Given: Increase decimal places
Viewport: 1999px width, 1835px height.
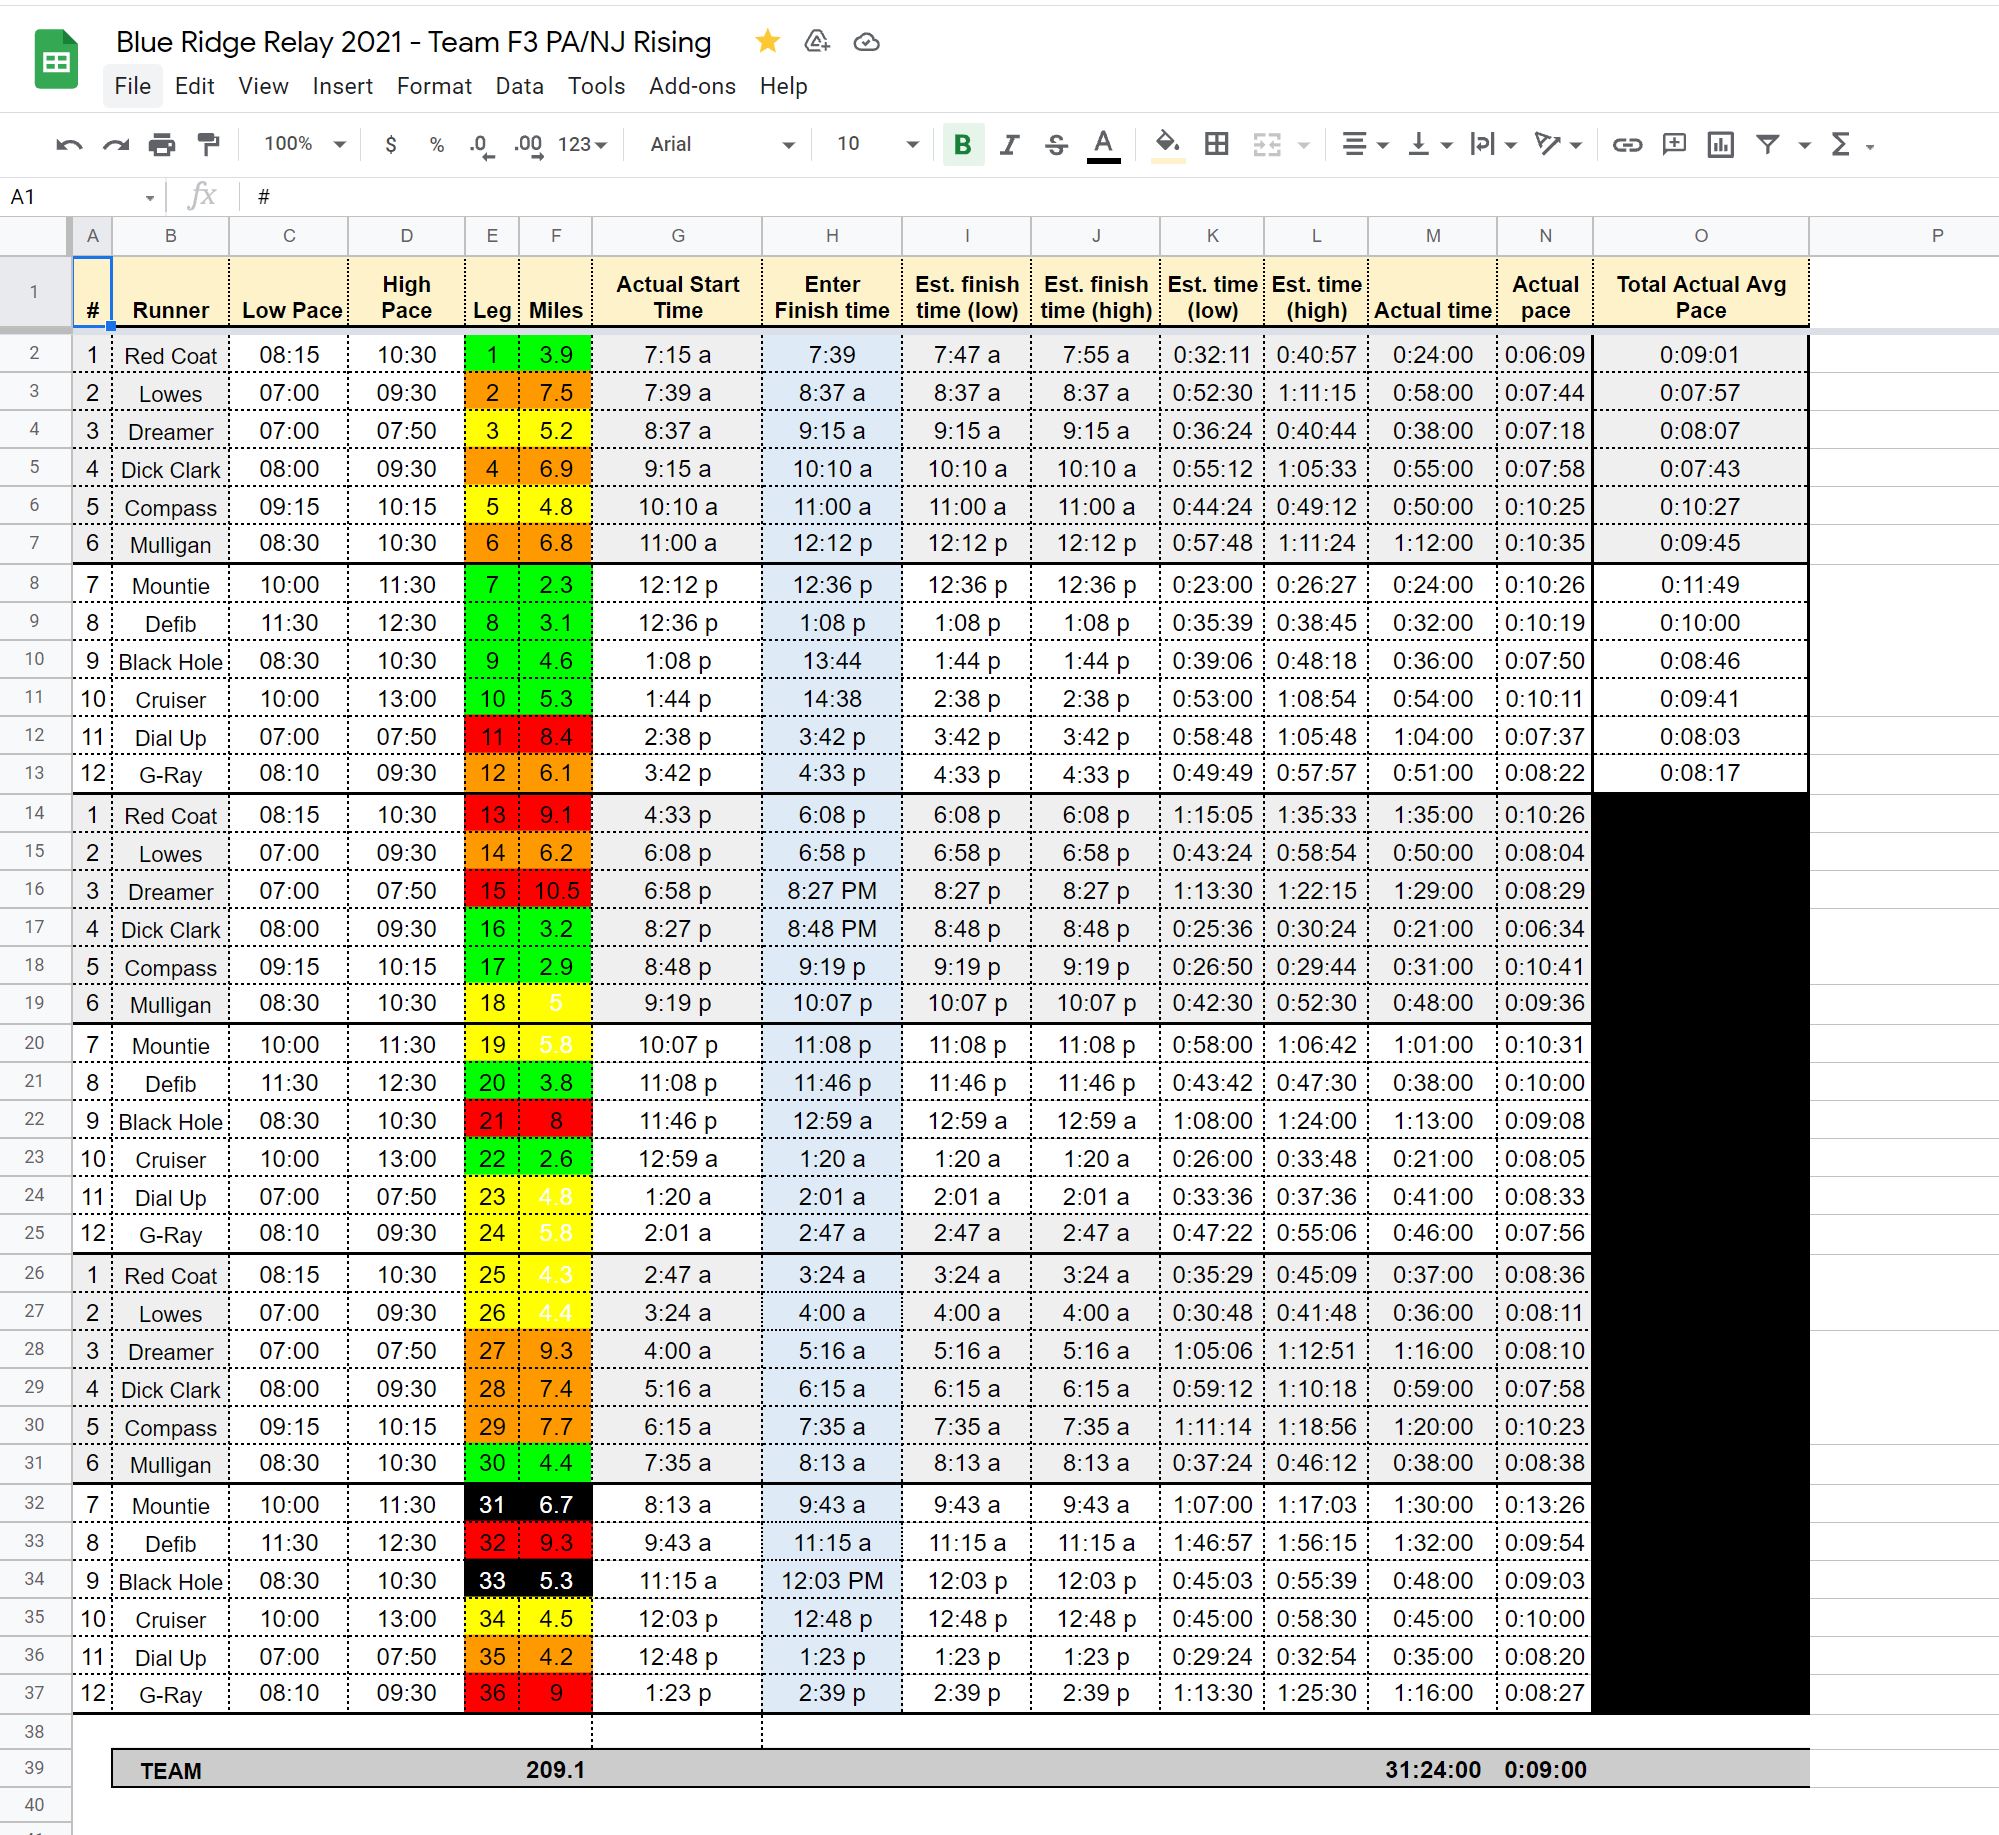Looking at the screenshot, I should coord(529,145).
